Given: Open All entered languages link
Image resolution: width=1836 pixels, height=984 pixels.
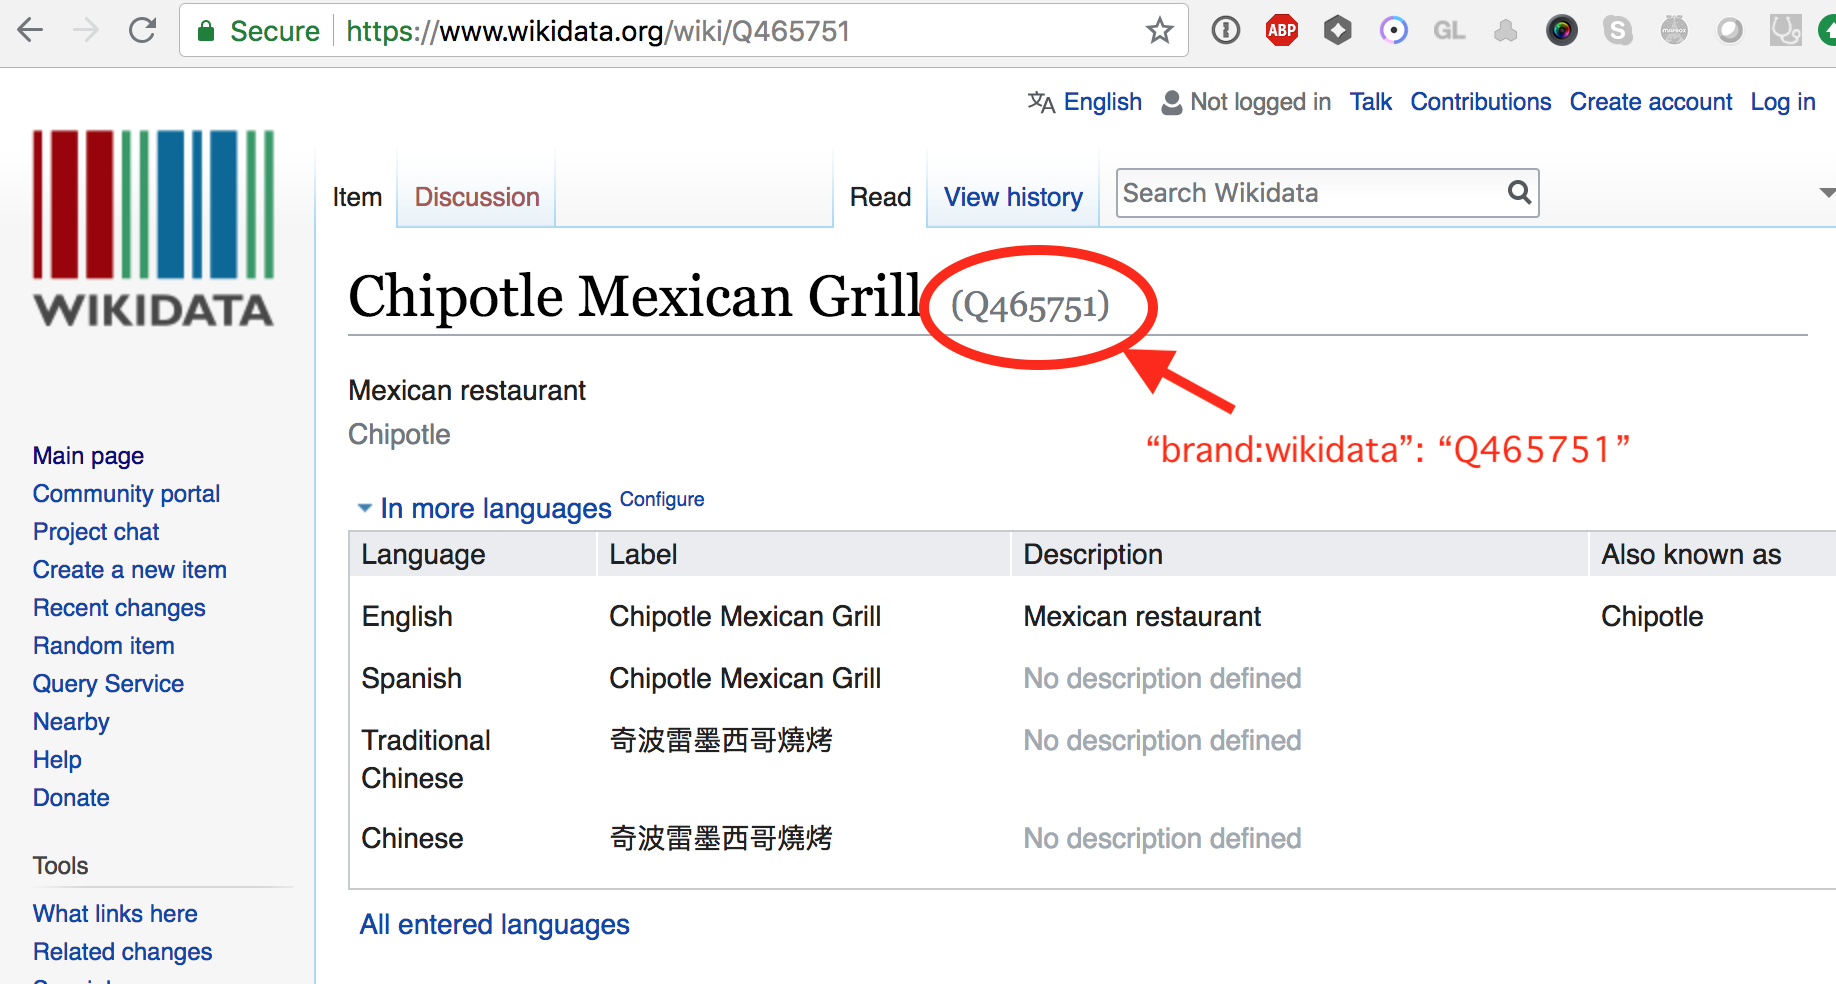Looking at the screenshot, I should point(494,924).
